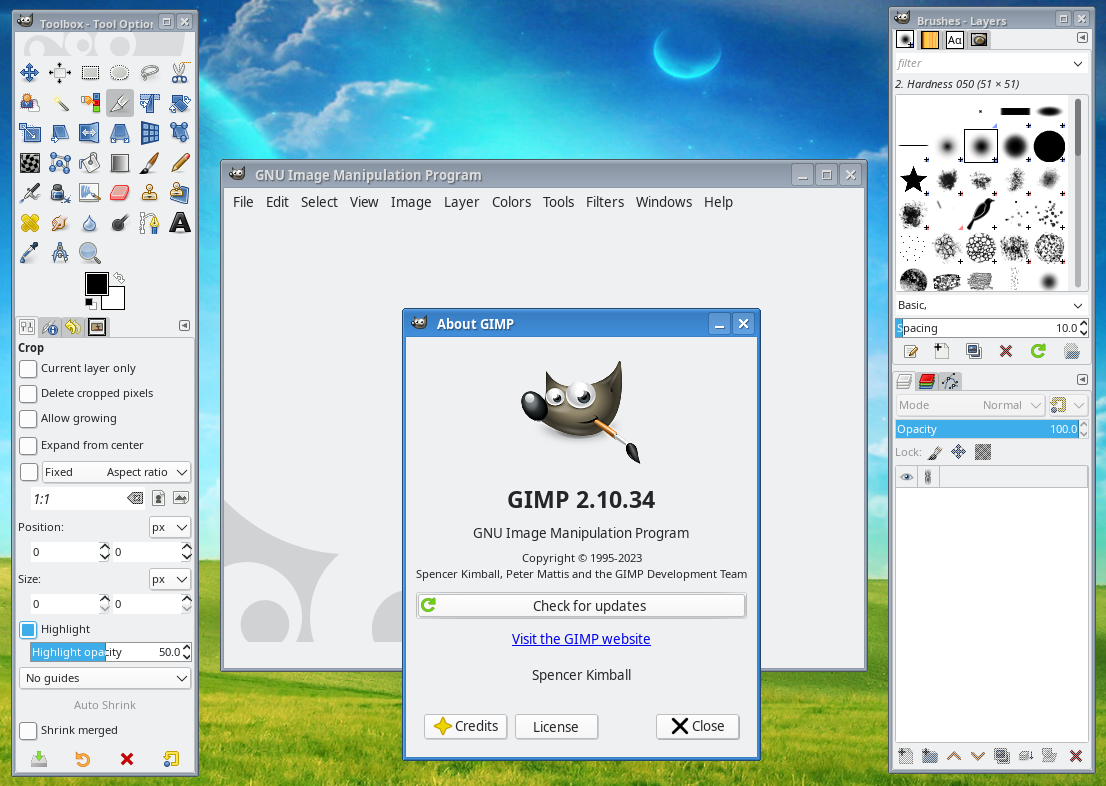
Task: Select the star brush thumbnail
Action: (x=913, y=180)
